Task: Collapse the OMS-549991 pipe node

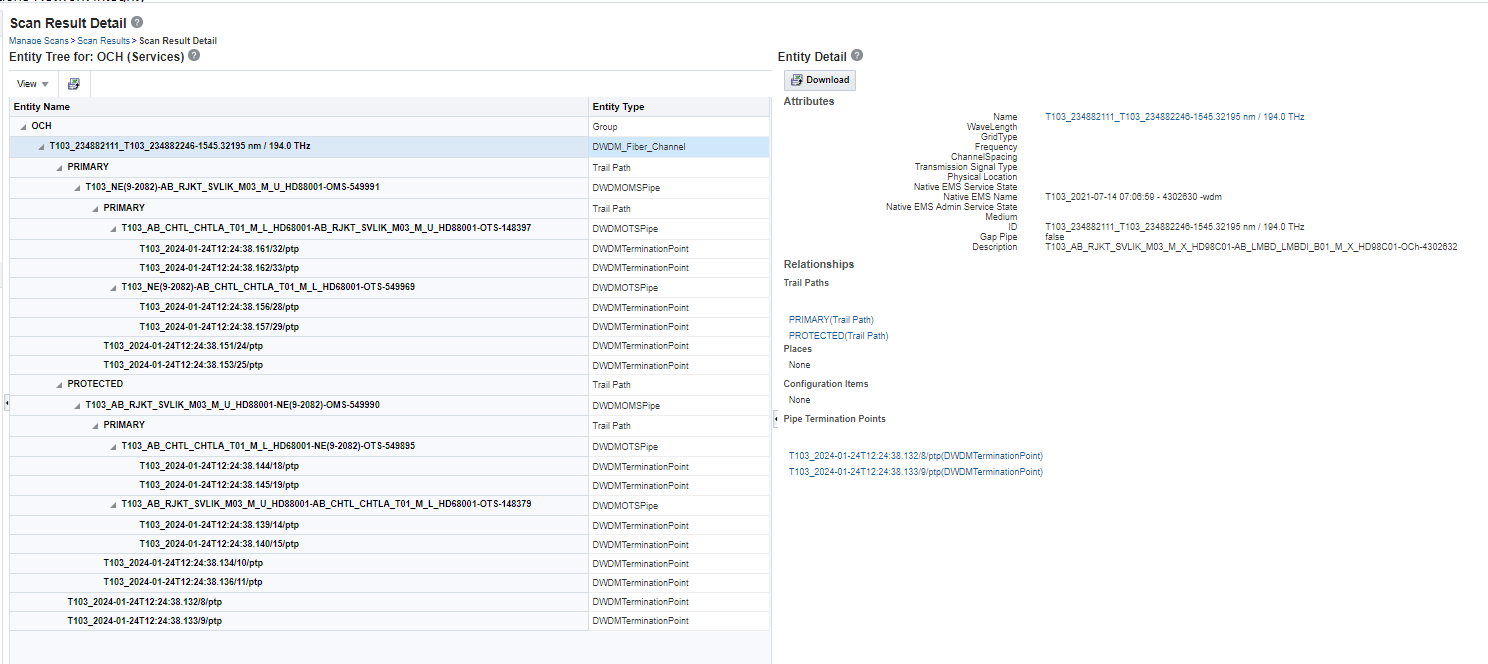Action: [77, 188]
